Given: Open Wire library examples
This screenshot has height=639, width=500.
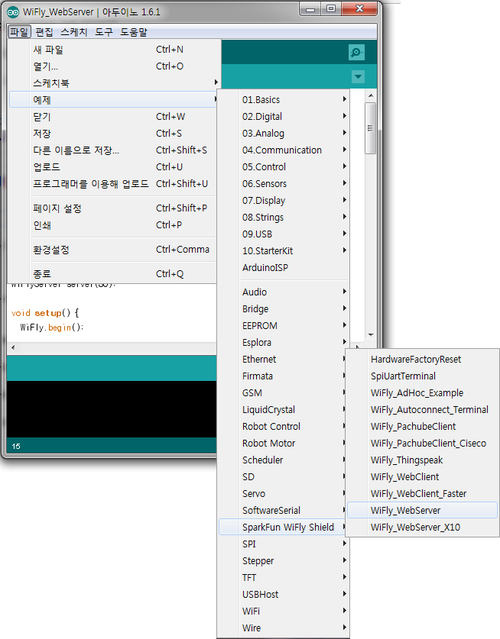Looking at the screenshot, I should coord(284,628).
